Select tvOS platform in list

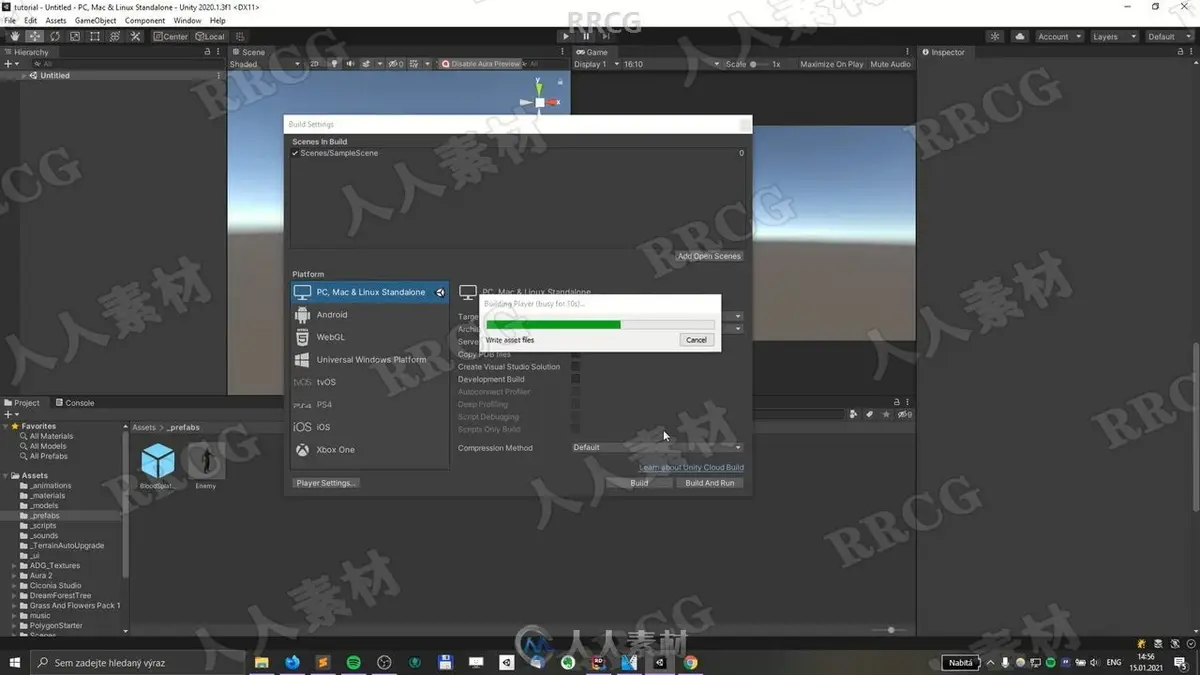tap(370, 382)
